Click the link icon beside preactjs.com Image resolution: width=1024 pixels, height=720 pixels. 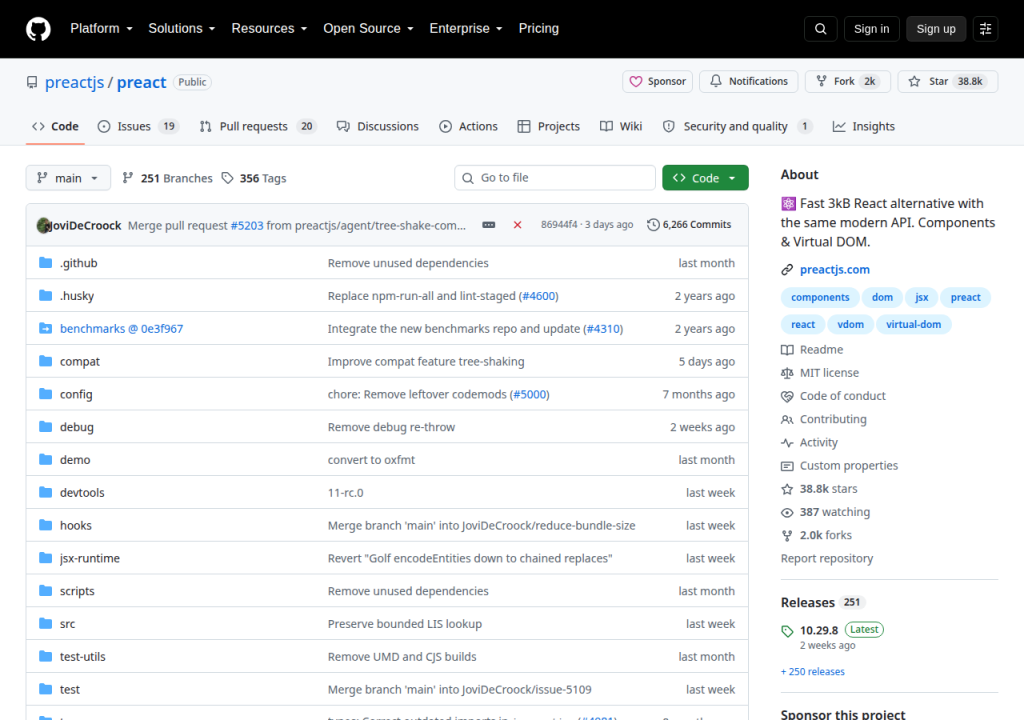(x=787, y=270)
